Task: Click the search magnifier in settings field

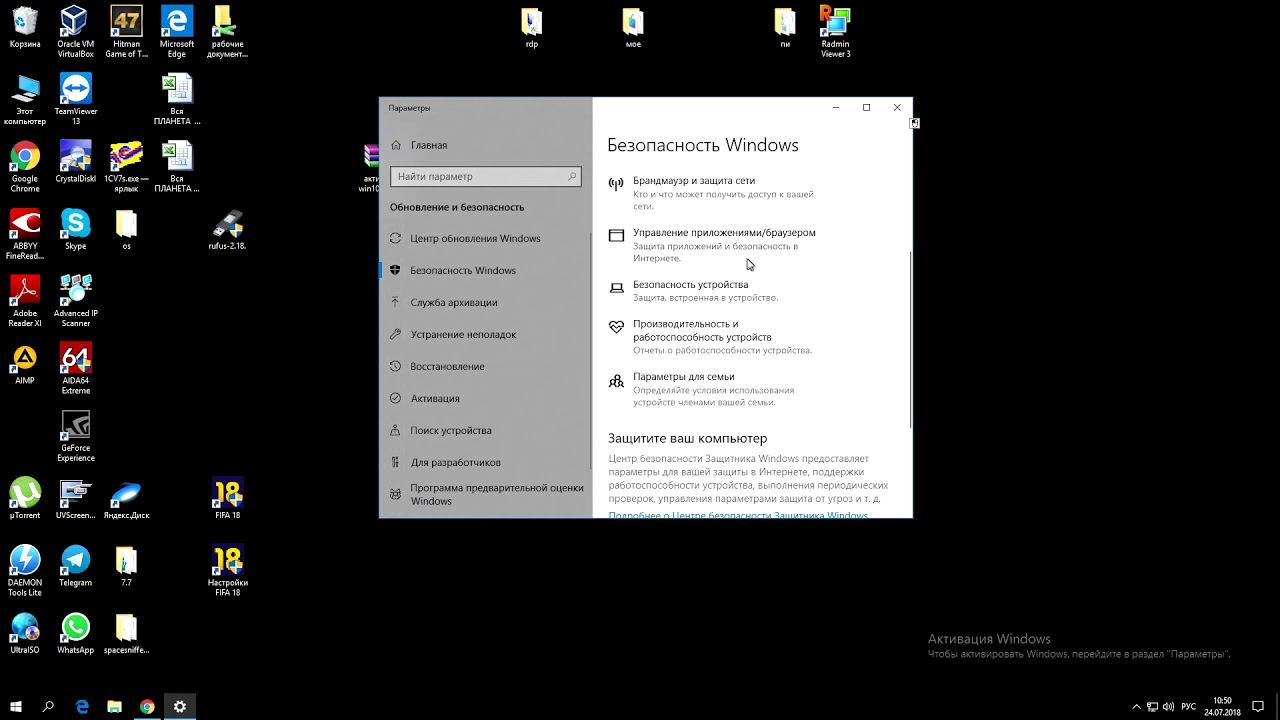Action: [572, 176]
